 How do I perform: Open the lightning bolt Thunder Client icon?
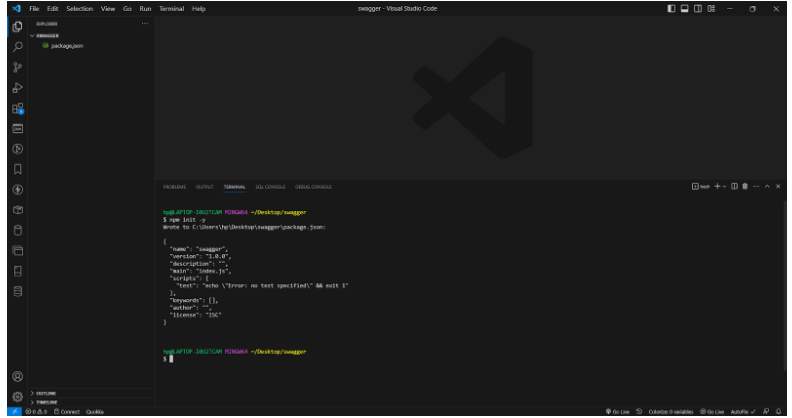[x=17, y=189]
